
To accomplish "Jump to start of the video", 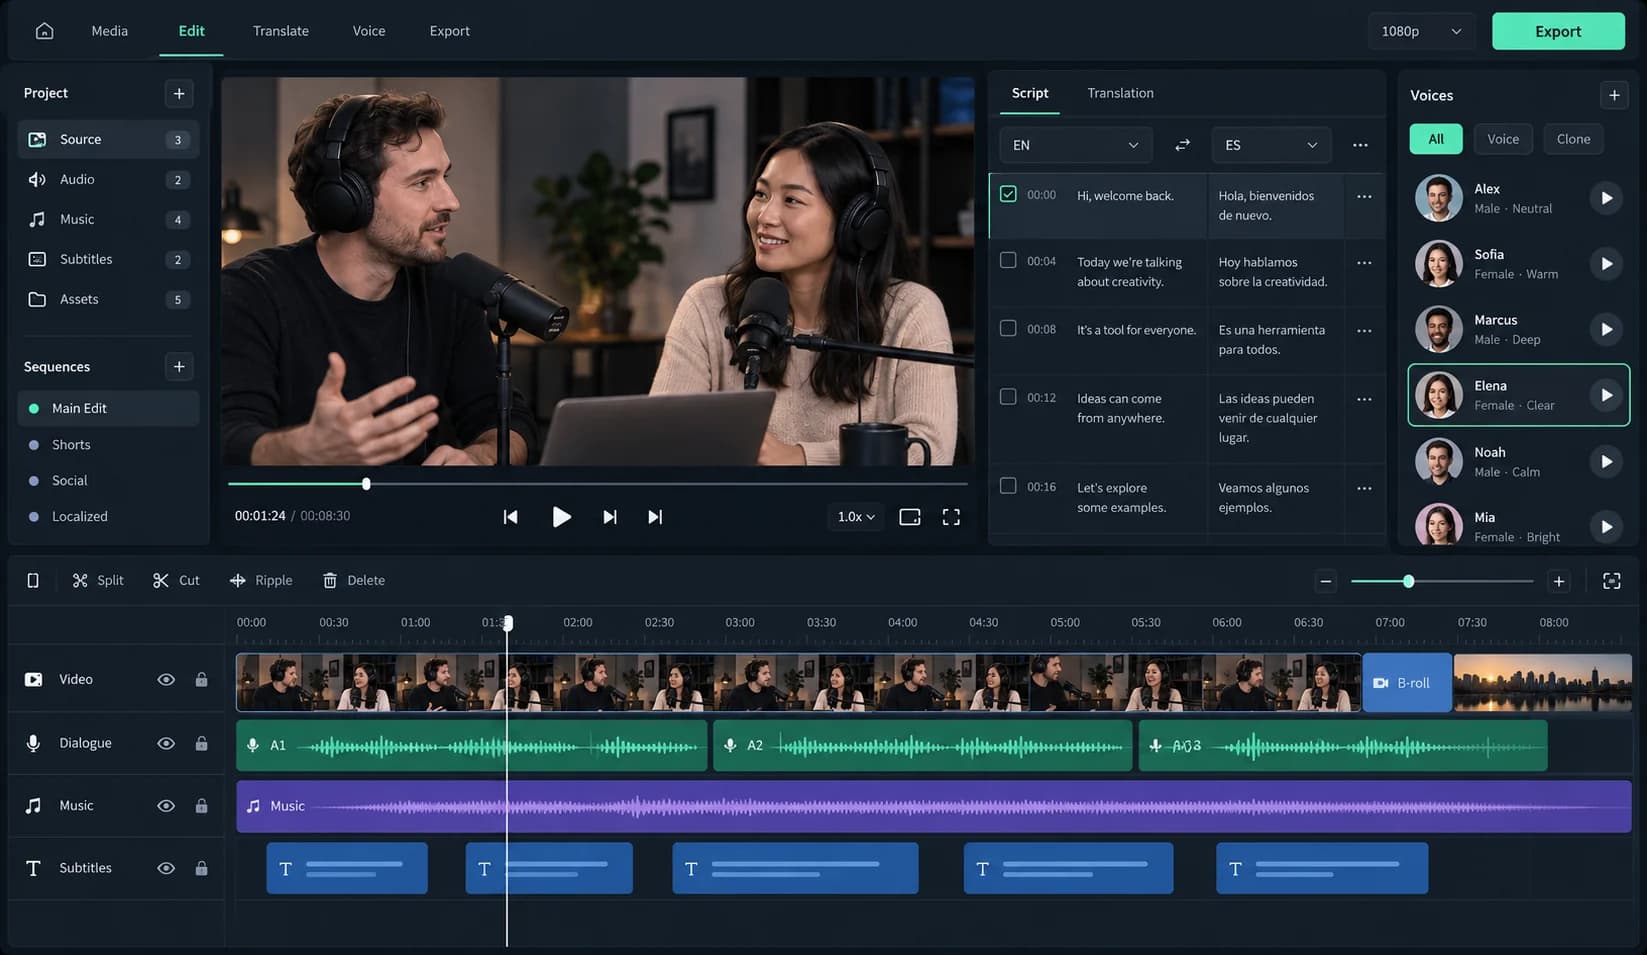I will tap(510, 517).
